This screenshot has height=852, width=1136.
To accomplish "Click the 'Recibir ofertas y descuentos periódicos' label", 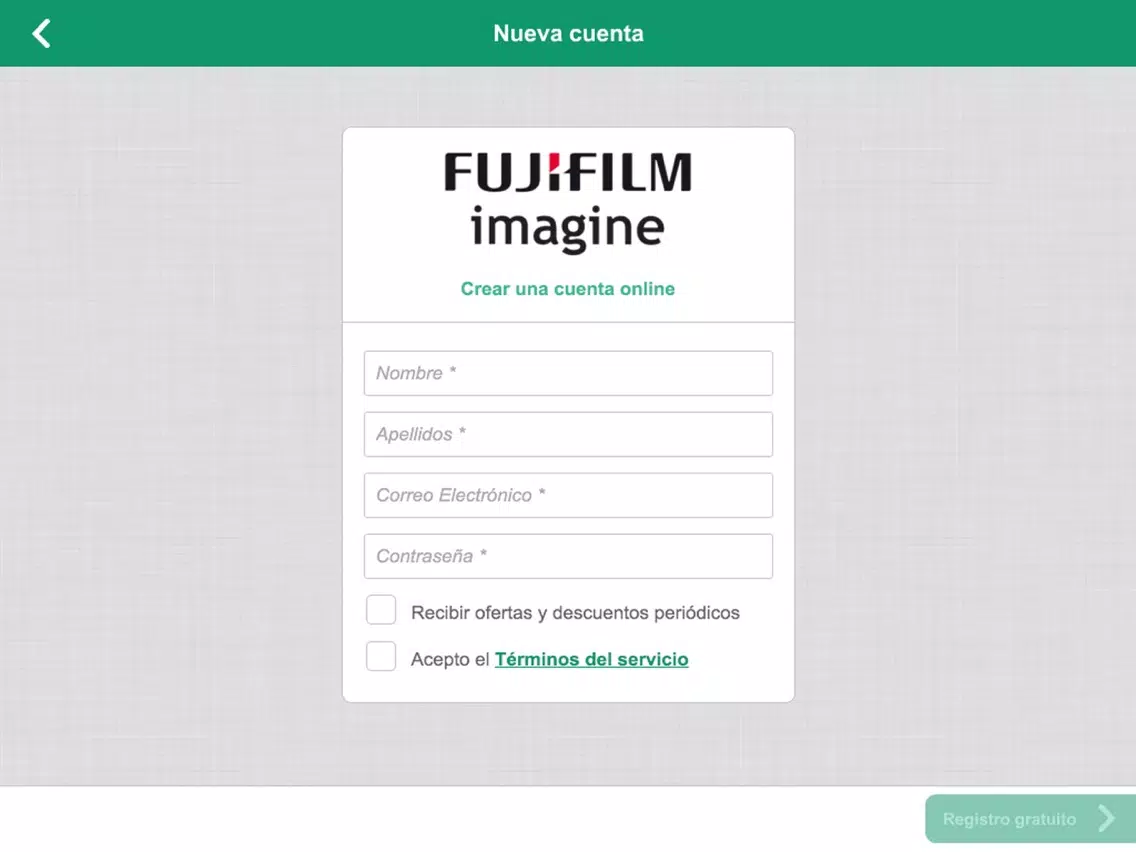I will pyautogui.click(x=575, y=613).
